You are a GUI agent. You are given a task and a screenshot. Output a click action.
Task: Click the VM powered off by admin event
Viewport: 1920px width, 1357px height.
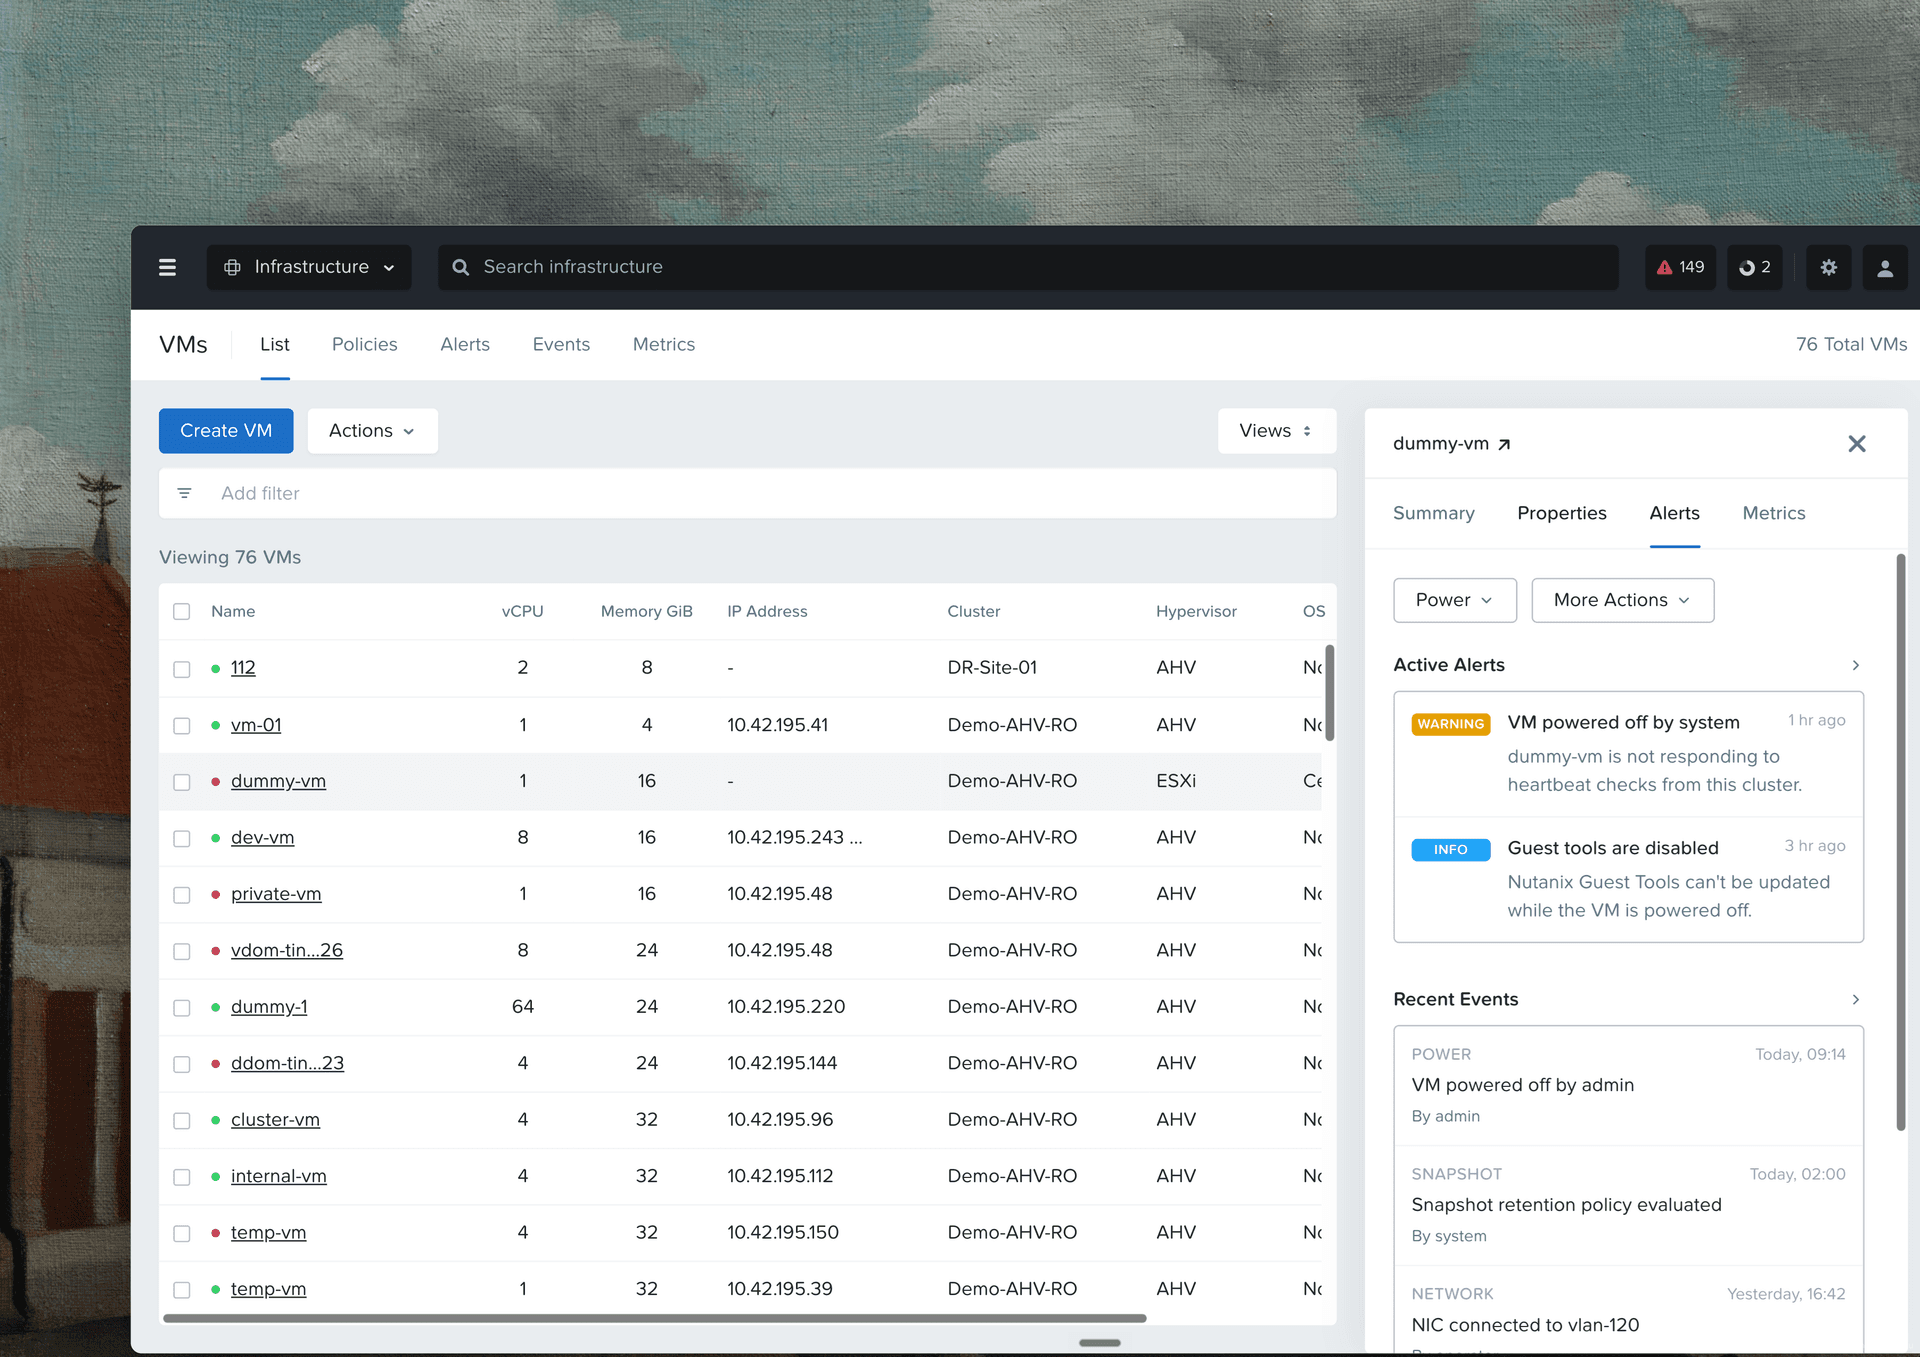pos(1629,1085)
